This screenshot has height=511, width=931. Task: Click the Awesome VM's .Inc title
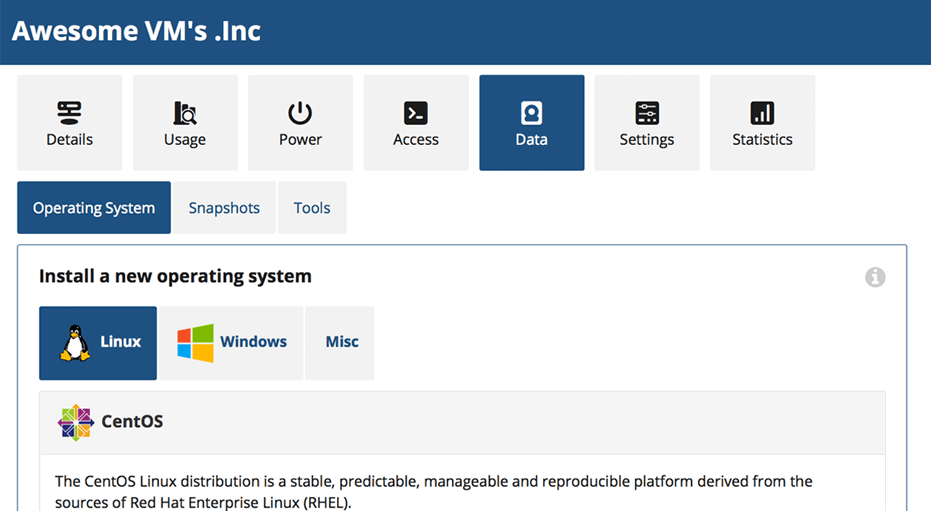136,31
